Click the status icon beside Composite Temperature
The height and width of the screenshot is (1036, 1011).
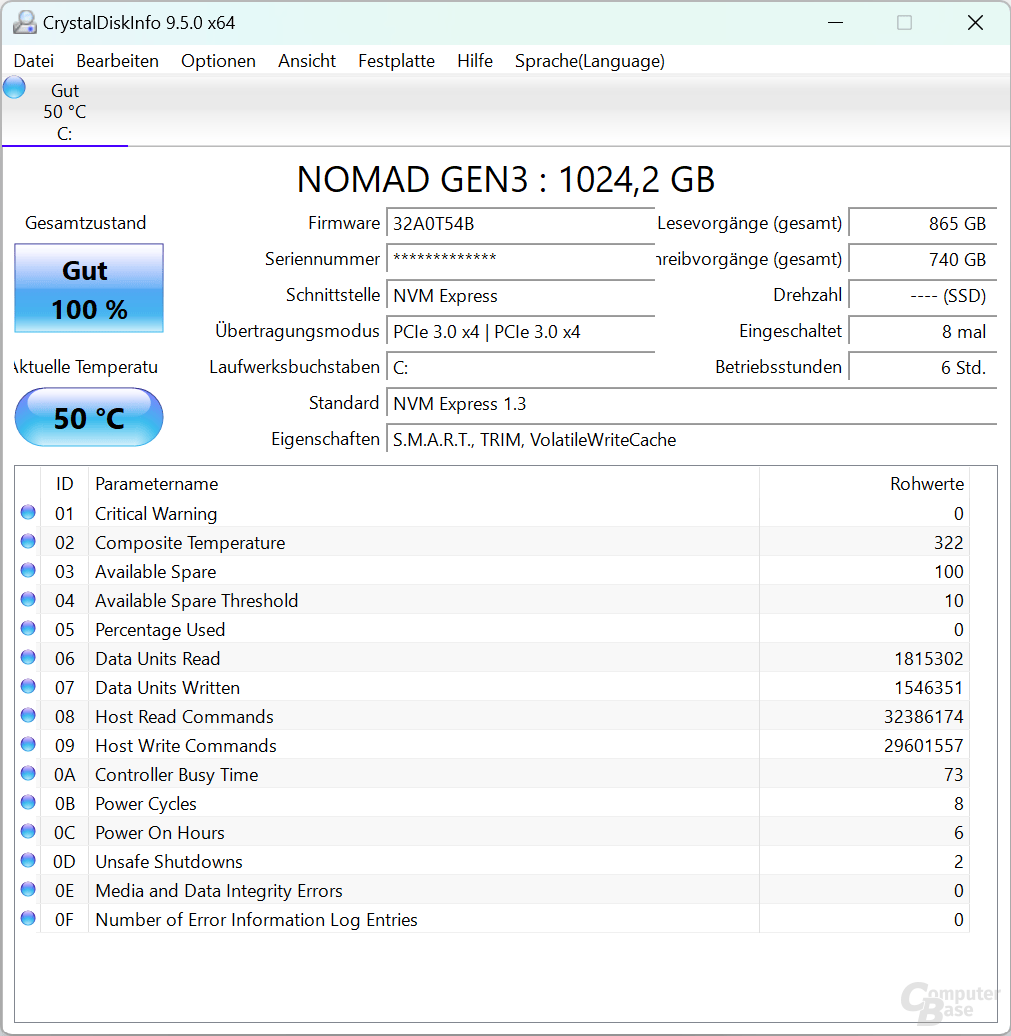click(x=28, y=542)
